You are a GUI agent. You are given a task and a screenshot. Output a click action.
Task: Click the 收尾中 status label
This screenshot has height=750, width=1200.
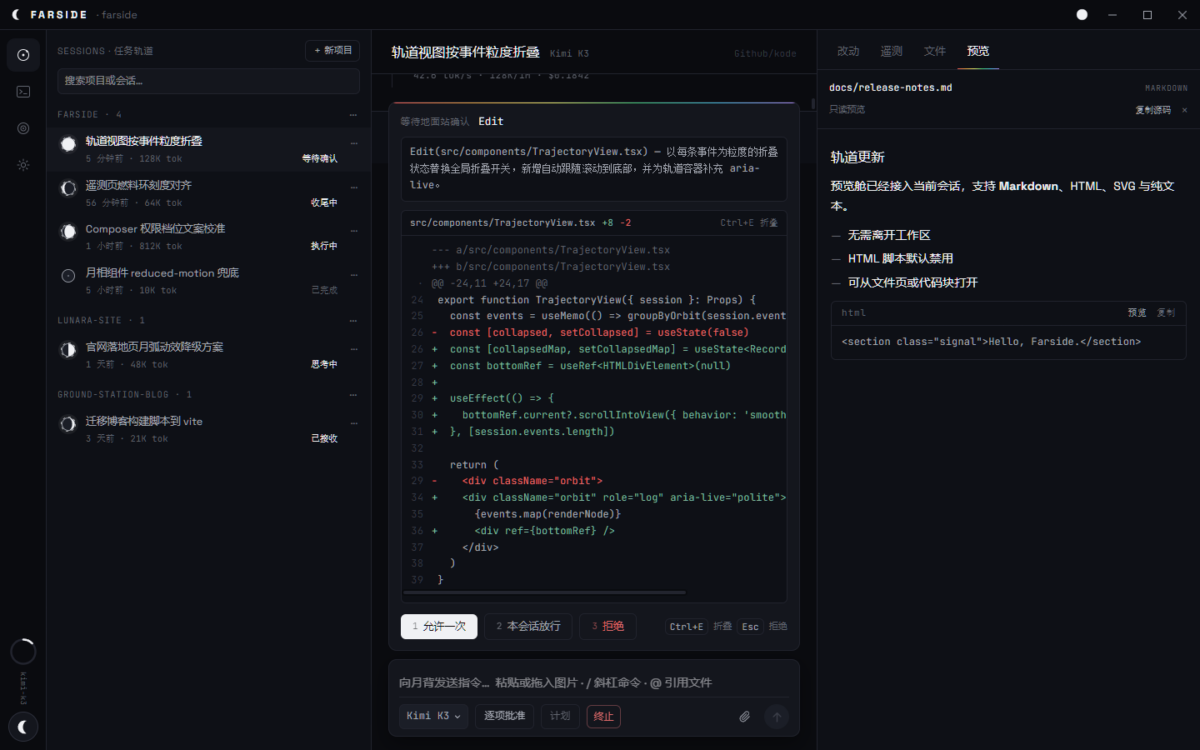coord(324,202)
